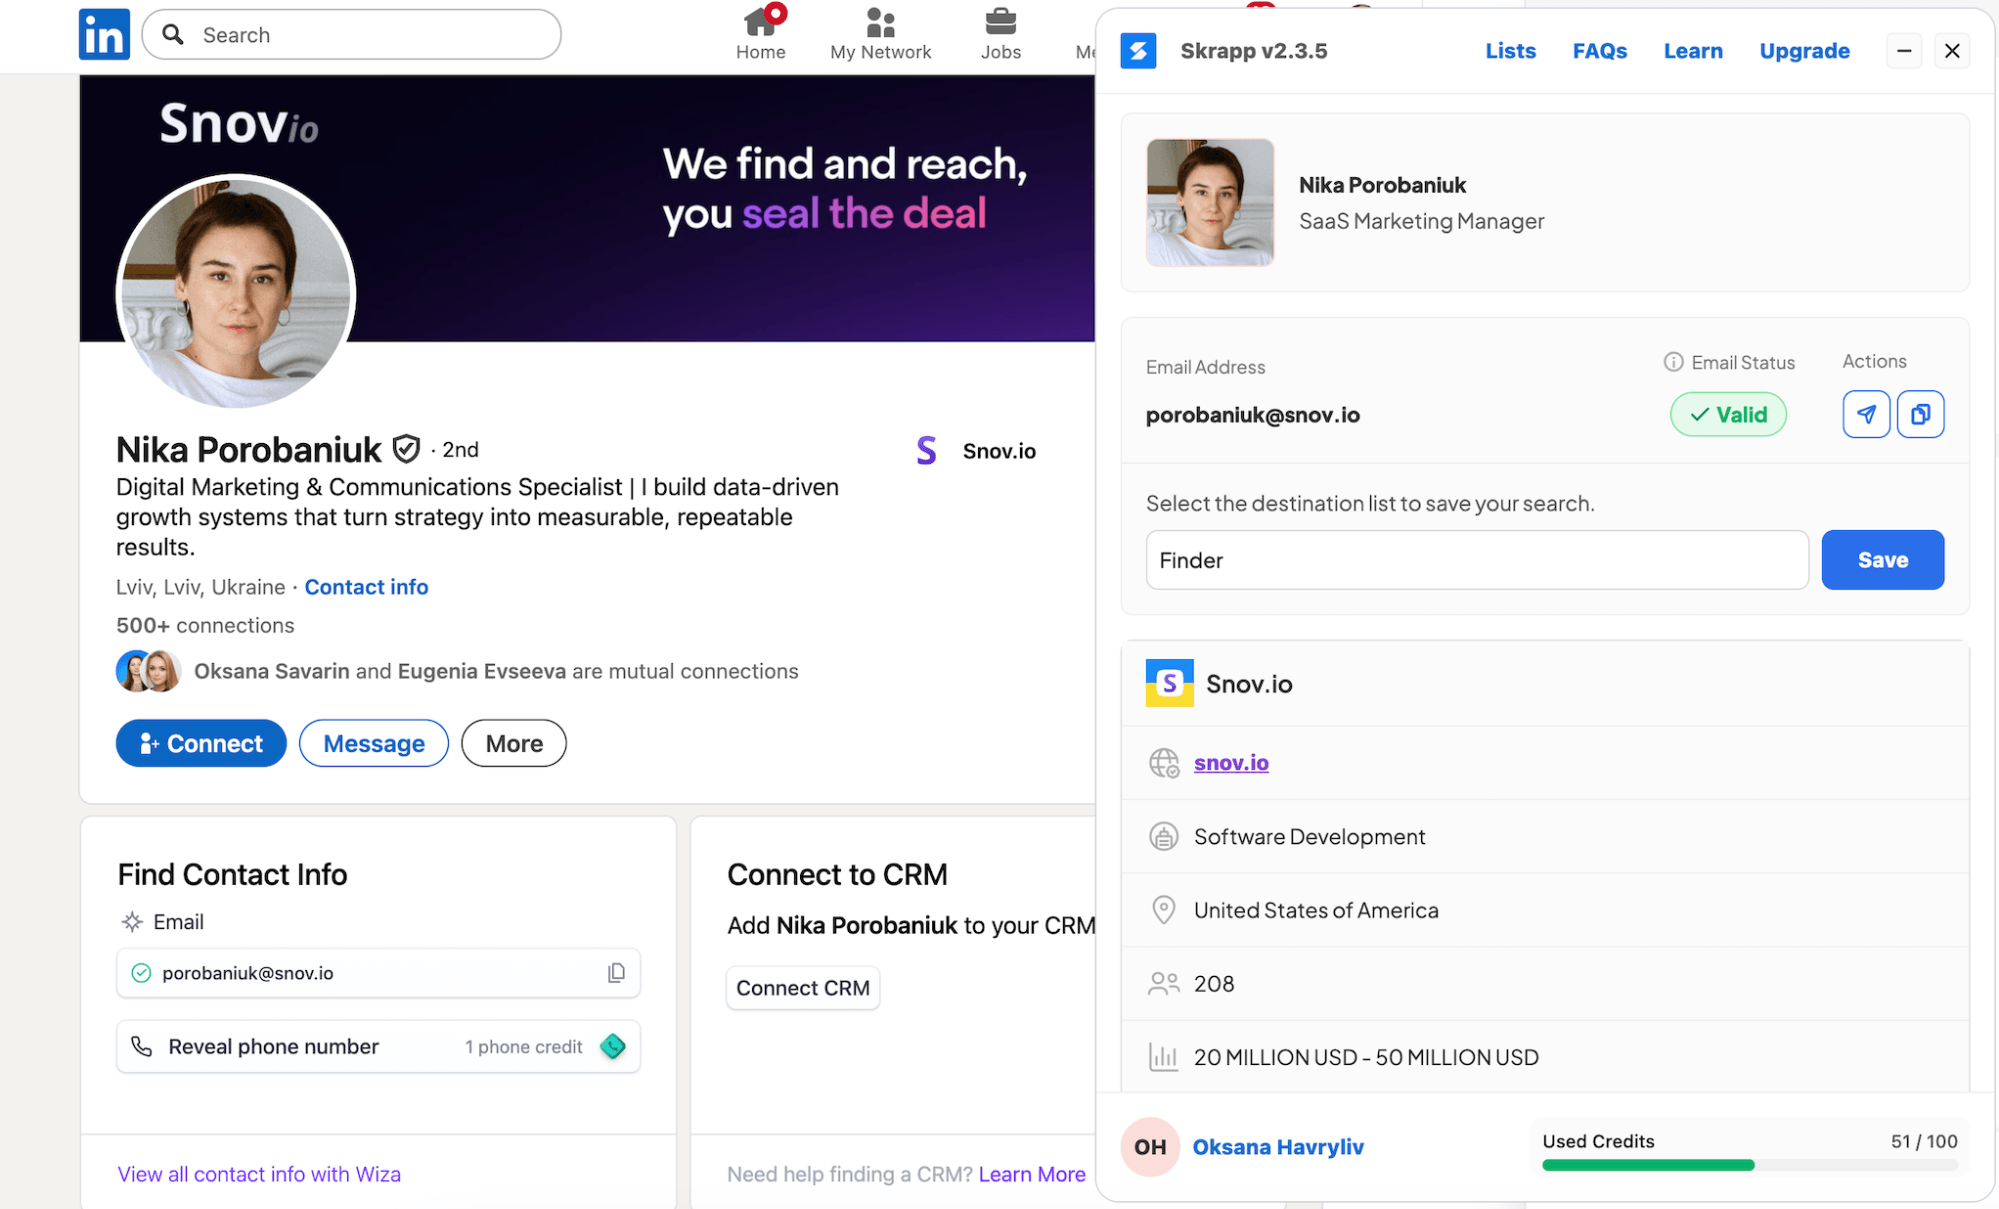The image size is (1999, 1209).
Task: Click the LinkedIn Search field
Action: coord(352,35)
